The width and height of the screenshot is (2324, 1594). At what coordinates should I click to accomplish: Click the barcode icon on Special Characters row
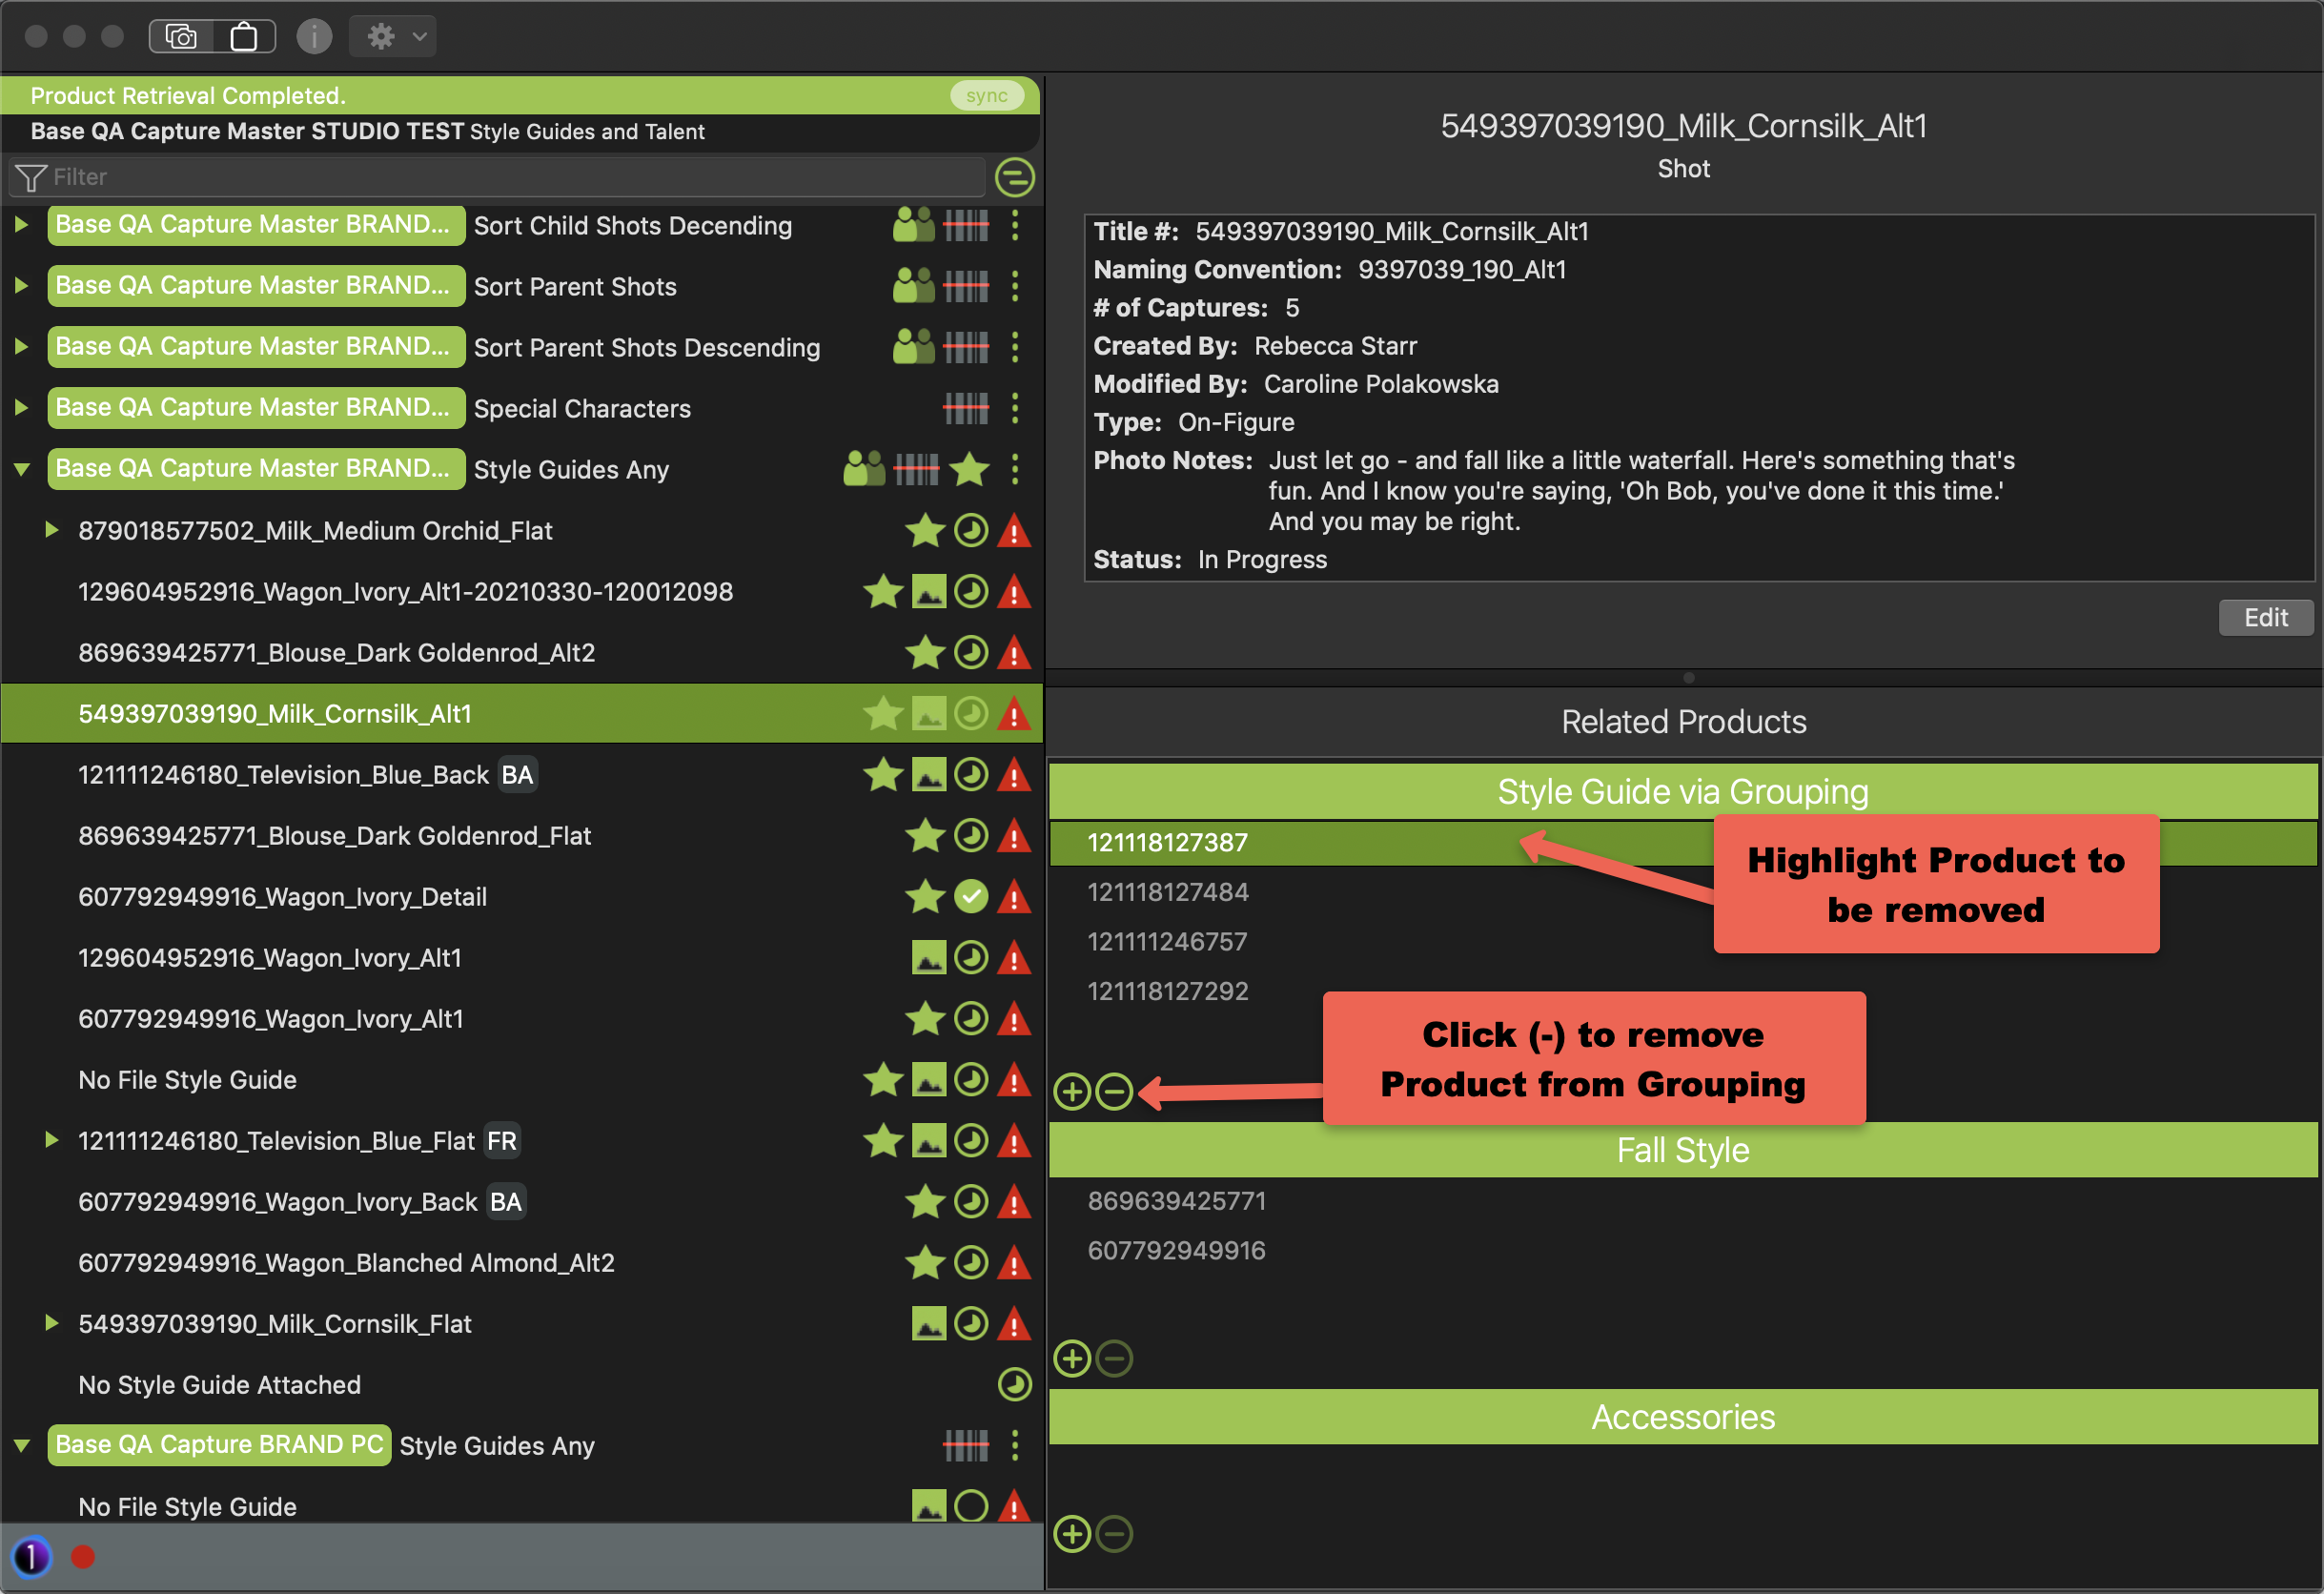(965, 408)
